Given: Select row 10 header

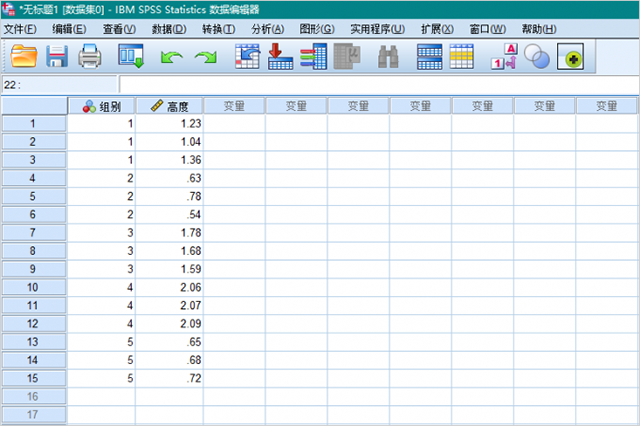Looking at the screenshot, I should click(34, 287).
